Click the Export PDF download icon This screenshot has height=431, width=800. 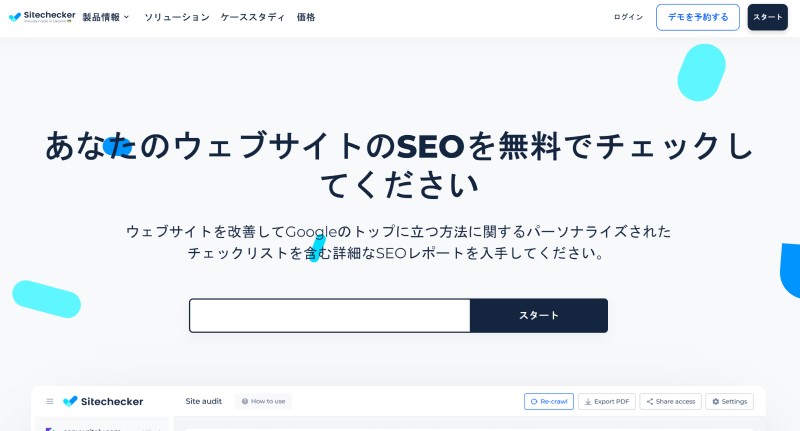[588, 401]
